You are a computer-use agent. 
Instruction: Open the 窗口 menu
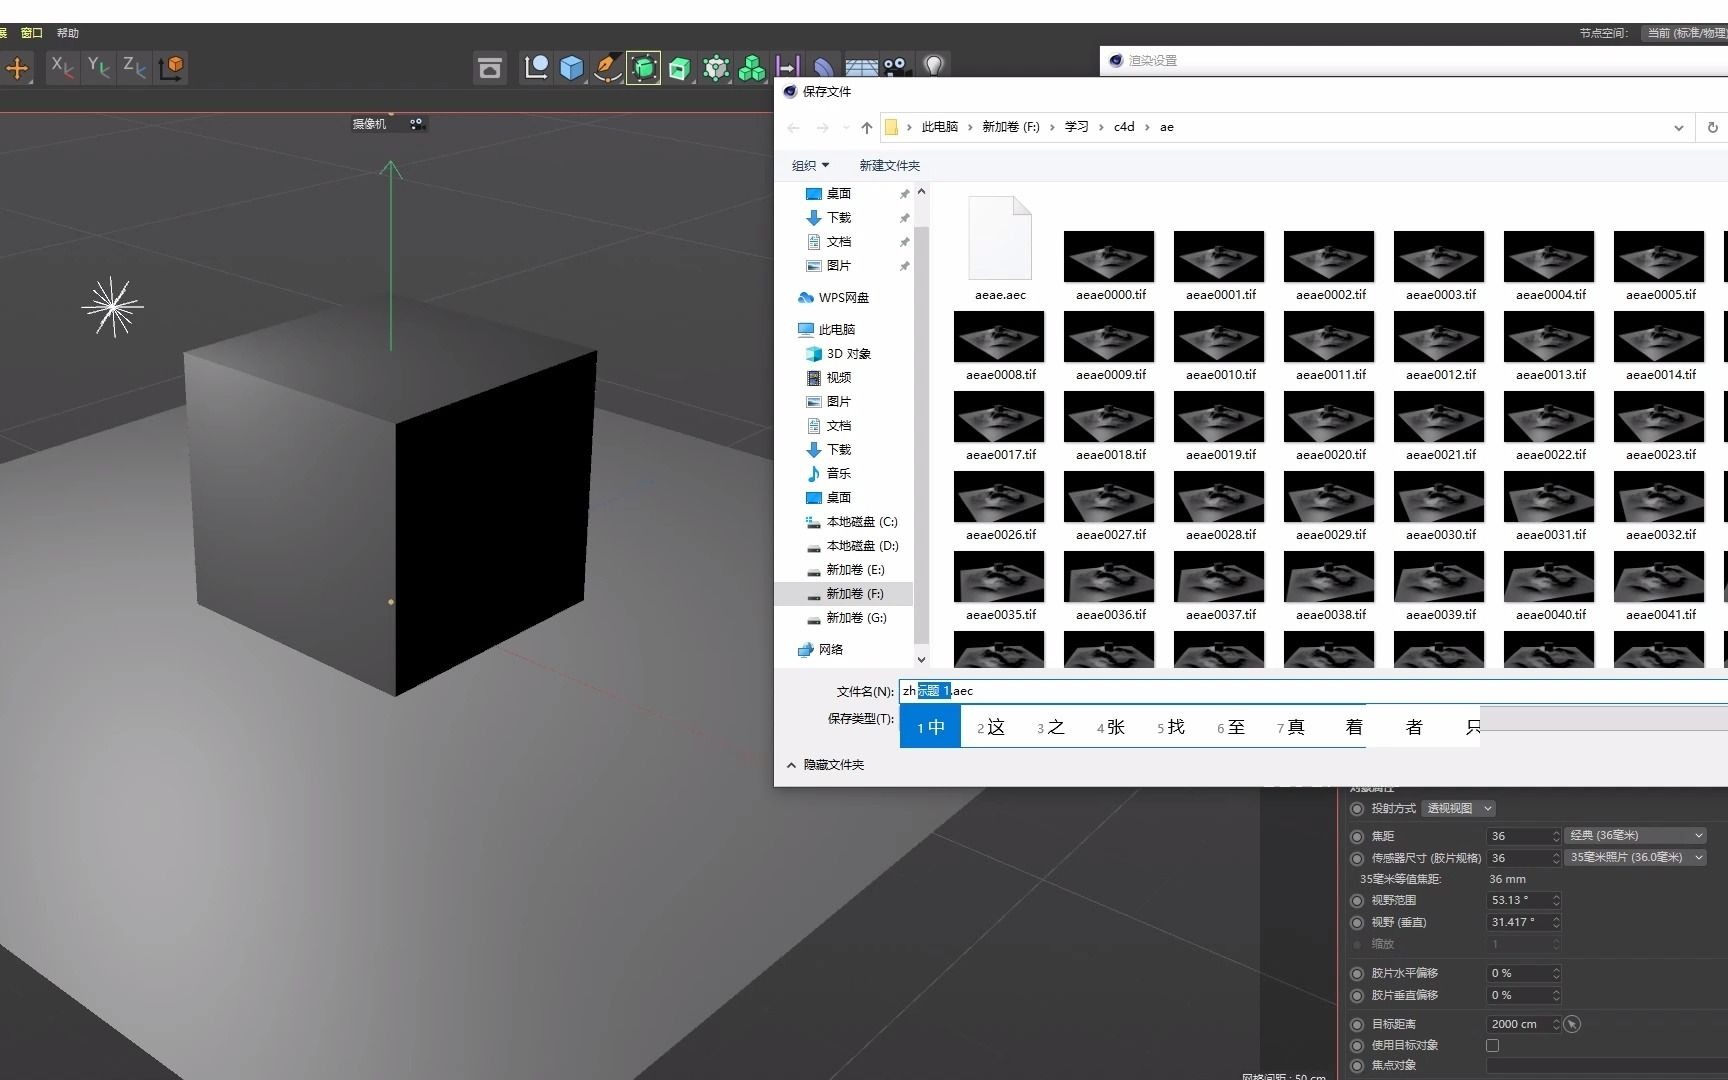coord(31,32)
